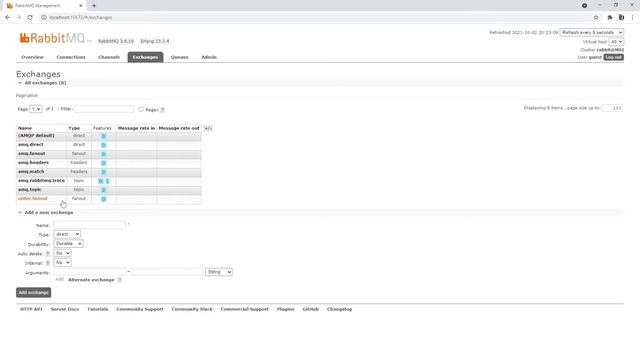The height and width of the screenshot is (360, 640).
Task: Open the amq.topic exchange link
Action: [29, 189]
